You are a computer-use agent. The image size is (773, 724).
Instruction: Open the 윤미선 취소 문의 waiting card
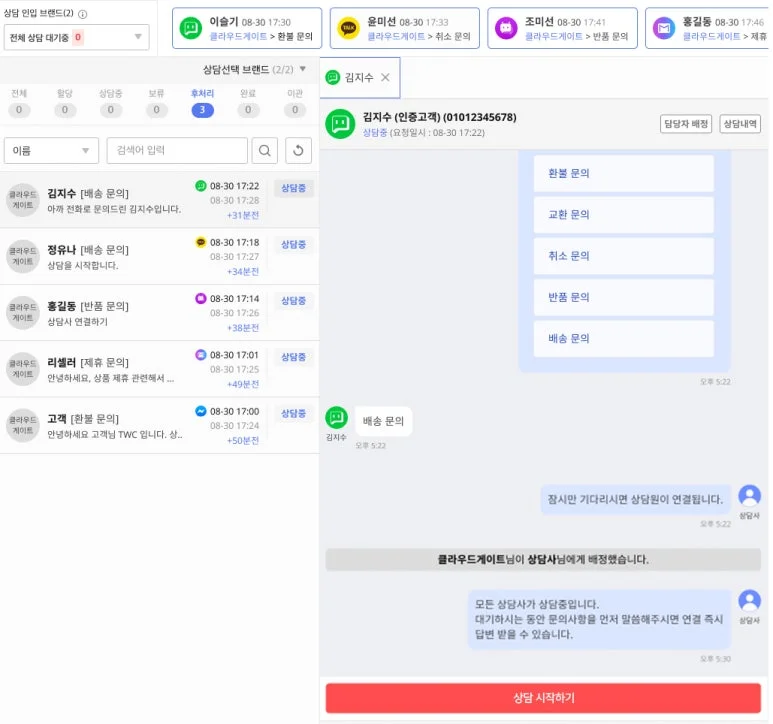click(x=405, y=28)
